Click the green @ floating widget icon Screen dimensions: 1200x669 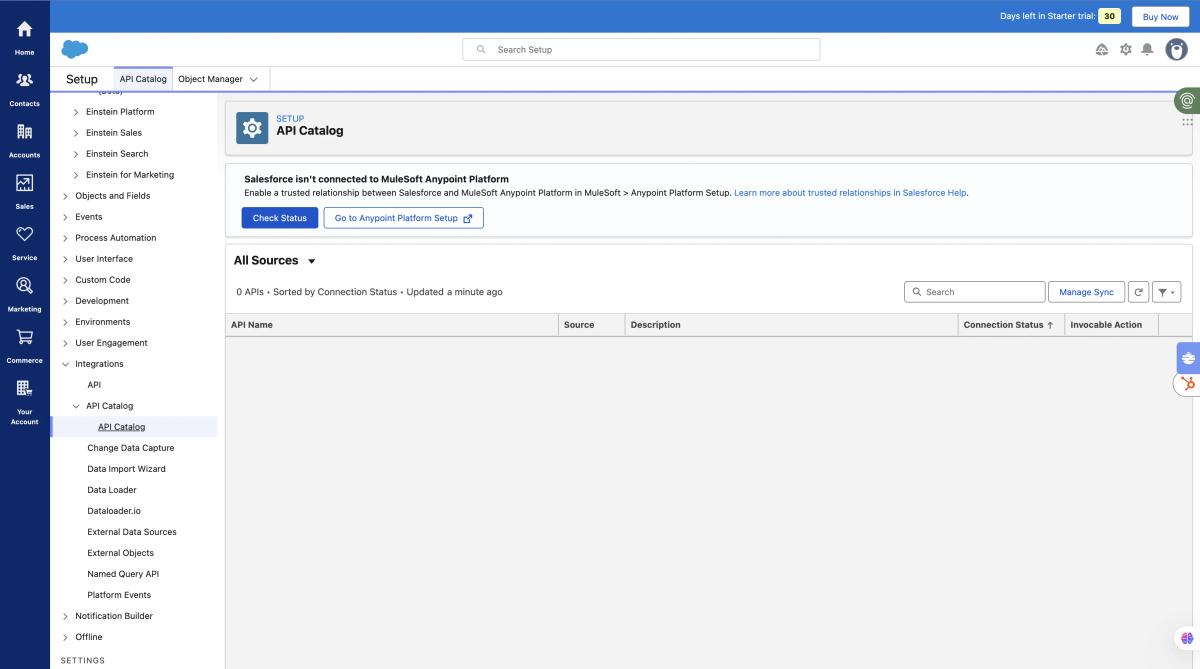pos(1187,100)
